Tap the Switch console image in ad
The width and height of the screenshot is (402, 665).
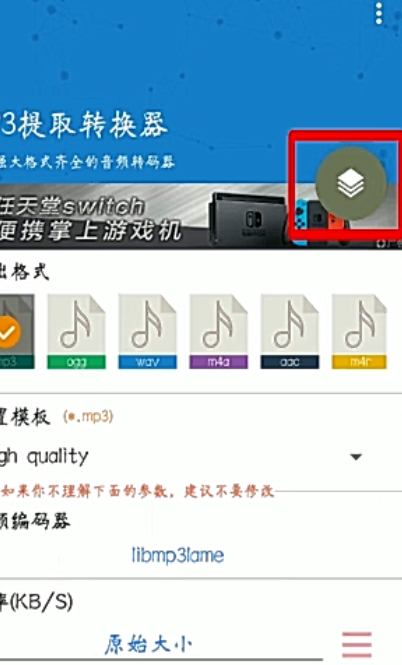pos(250,217)
